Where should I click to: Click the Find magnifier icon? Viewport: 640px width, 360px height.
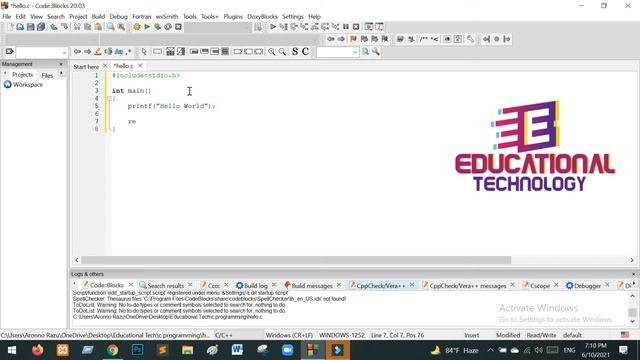tap(111, 27)
